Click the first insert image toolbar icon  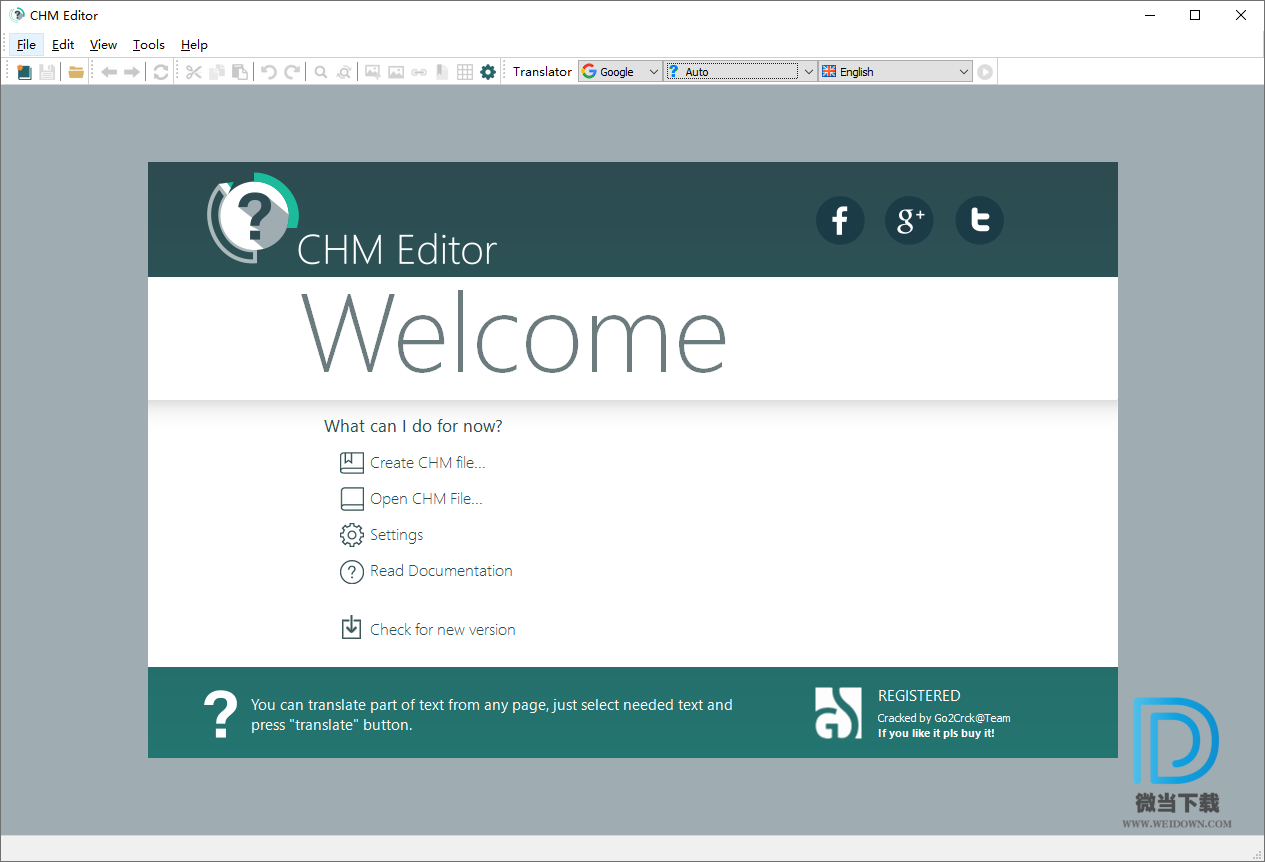pos(373,72)
